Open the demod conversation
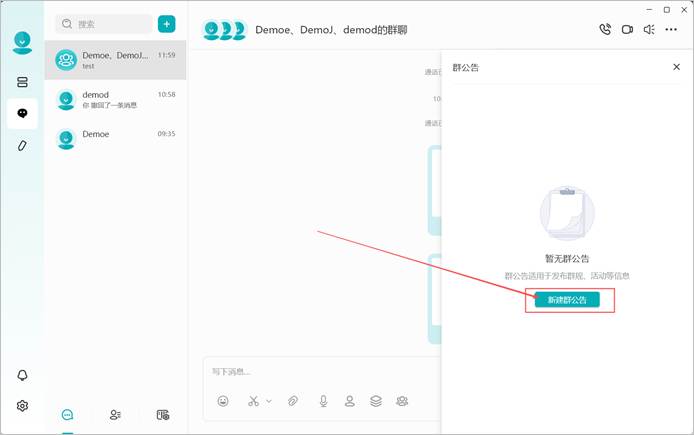Viewport: 694px width, 435px height. point(116,99)
